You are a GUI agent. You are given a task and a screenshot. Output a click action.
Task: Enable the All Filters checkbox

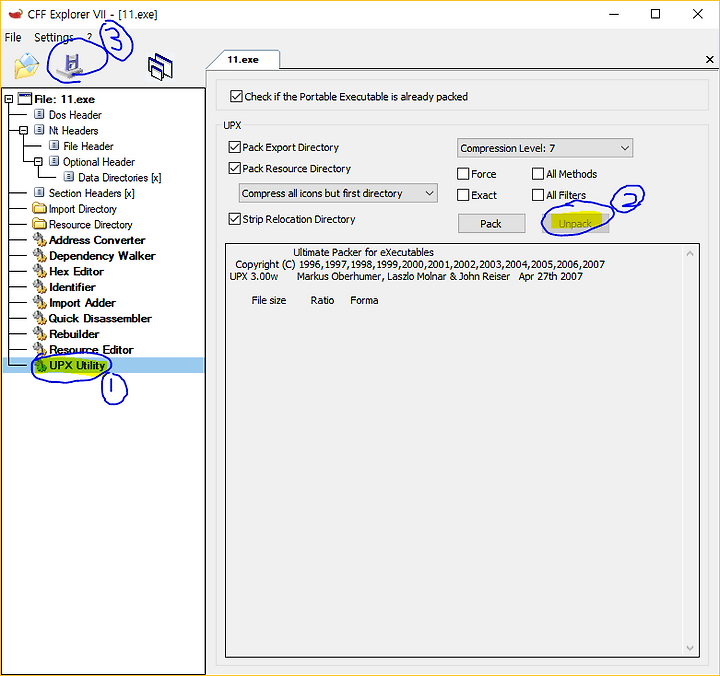tap(538, 195)
